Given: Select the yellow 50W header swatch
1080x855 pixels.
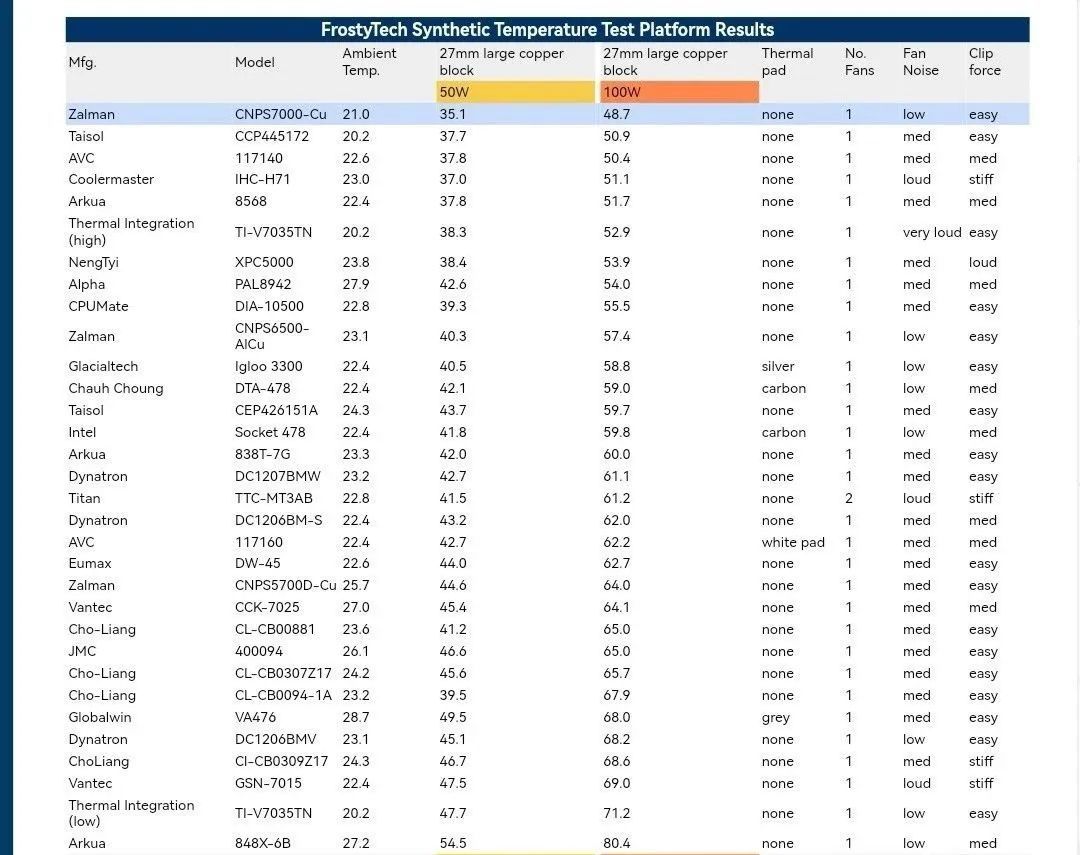Looking at the screenshot, I should click(515, 92).
